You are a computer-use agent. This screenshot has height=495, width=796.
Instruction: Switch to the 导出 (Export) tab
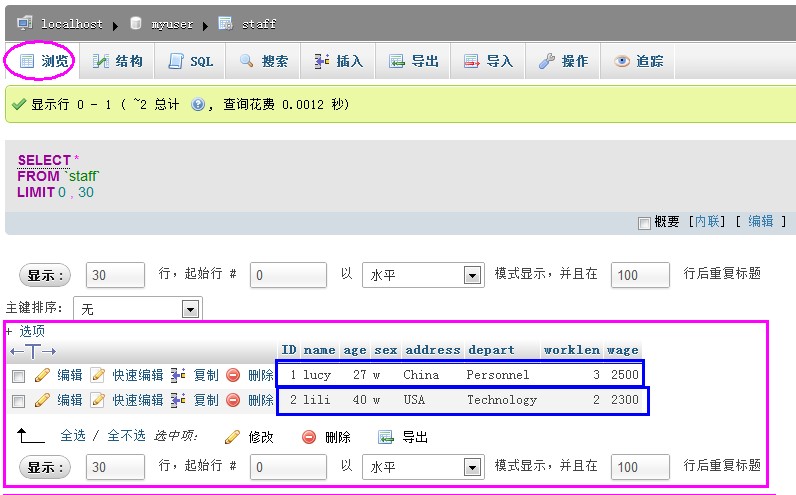click(x=413, y=61)
